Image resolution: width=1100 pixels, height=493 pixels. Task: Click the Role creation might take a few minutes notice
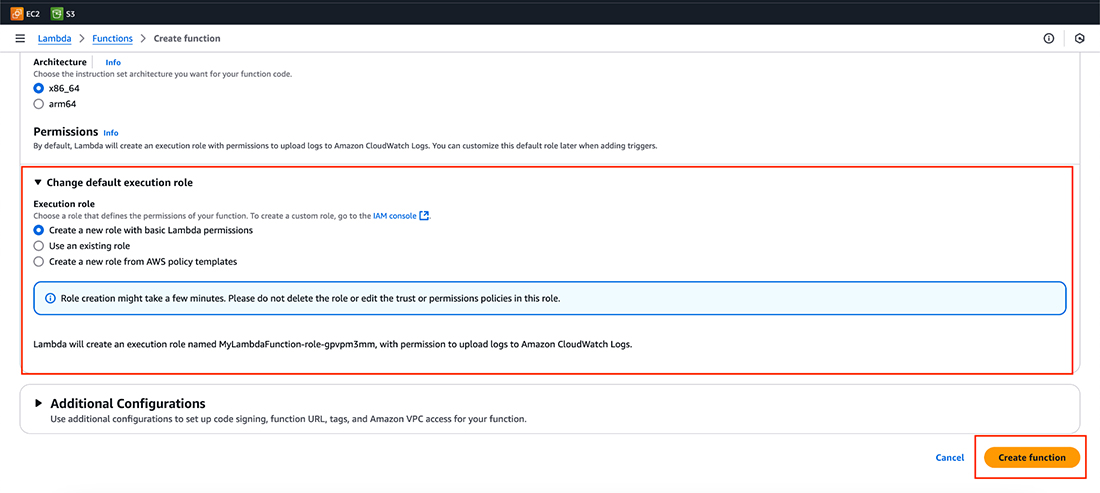pos(550,298)
